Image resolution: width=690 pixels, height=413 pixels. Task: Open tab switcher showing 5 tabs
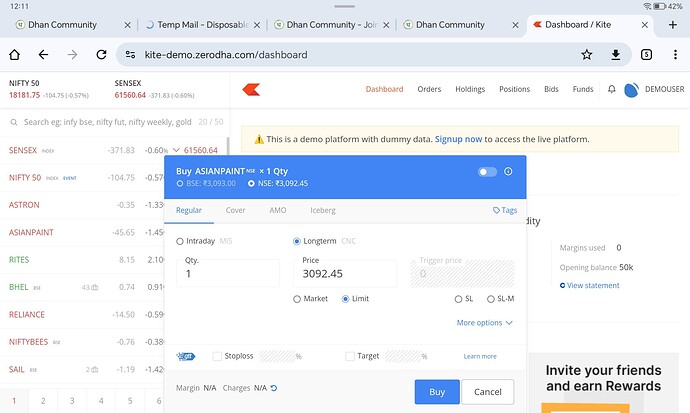[646, 55]
